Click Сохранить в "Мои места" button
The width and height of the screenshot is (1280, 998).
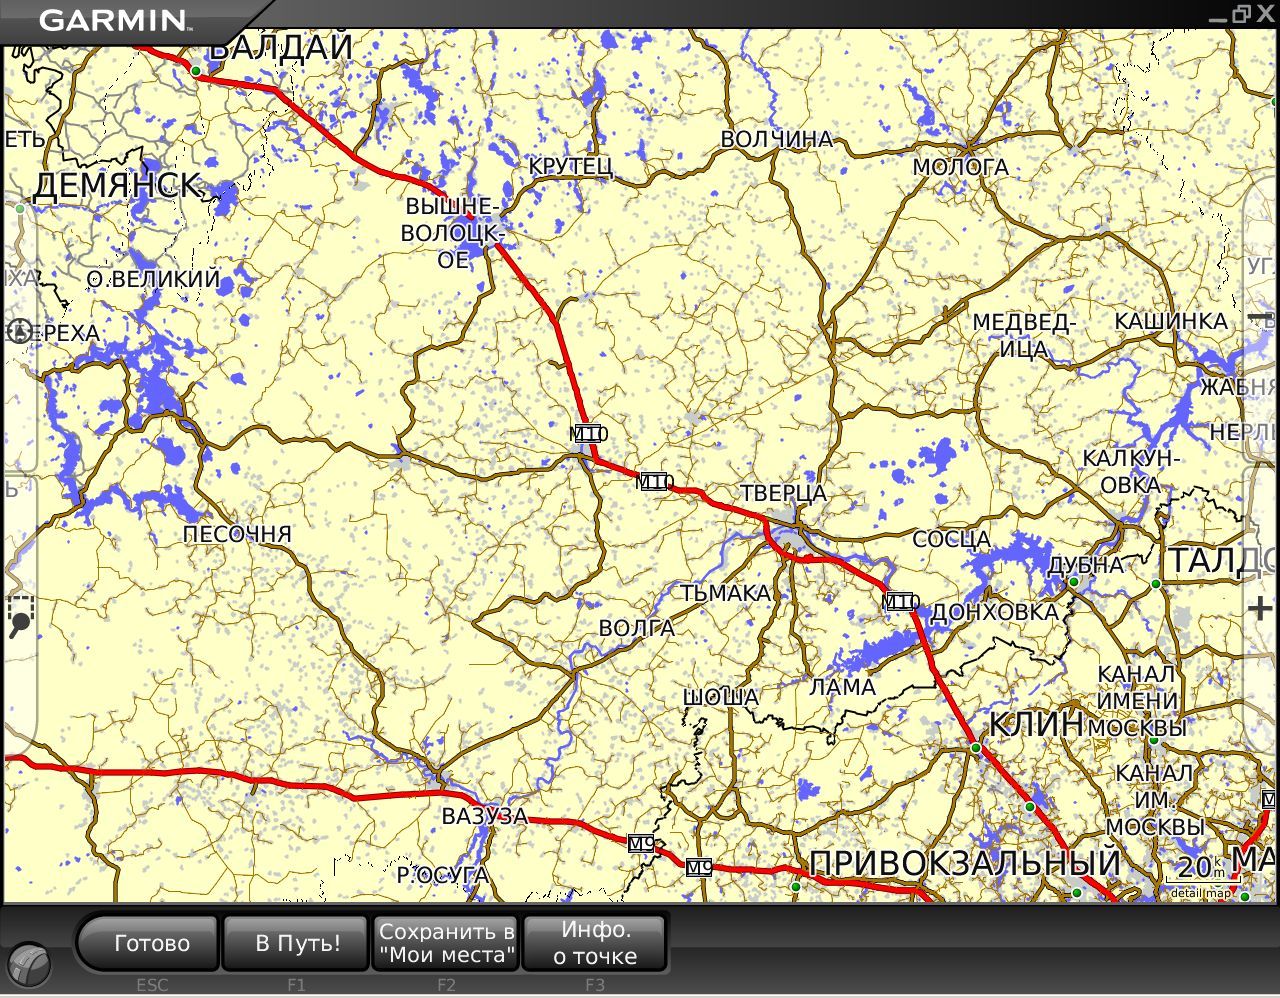[x=446, y=943]
